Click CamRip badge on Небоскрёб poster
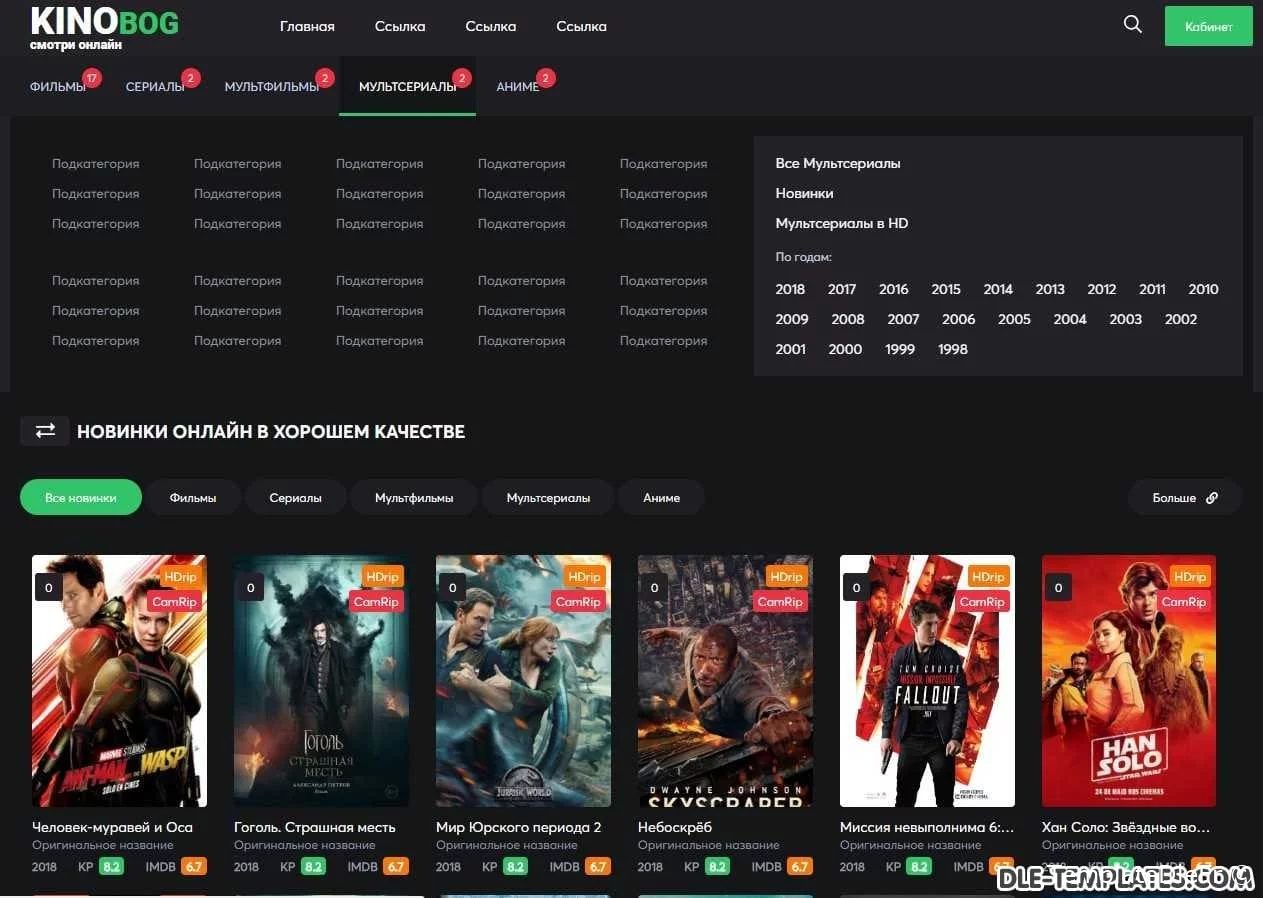The width and height of the screenshot is (1263, 898). tap(780, 602)
